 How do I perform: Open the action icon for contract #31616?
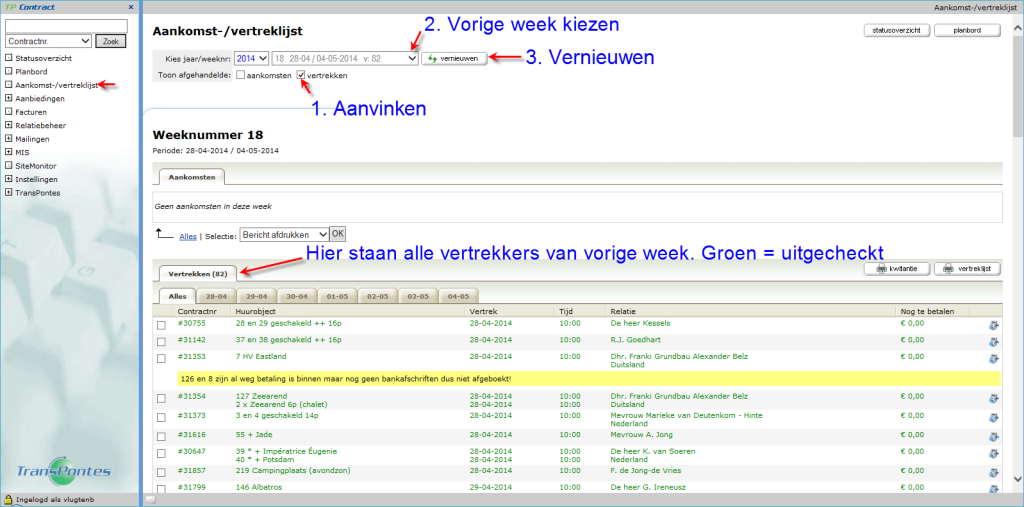993,435
